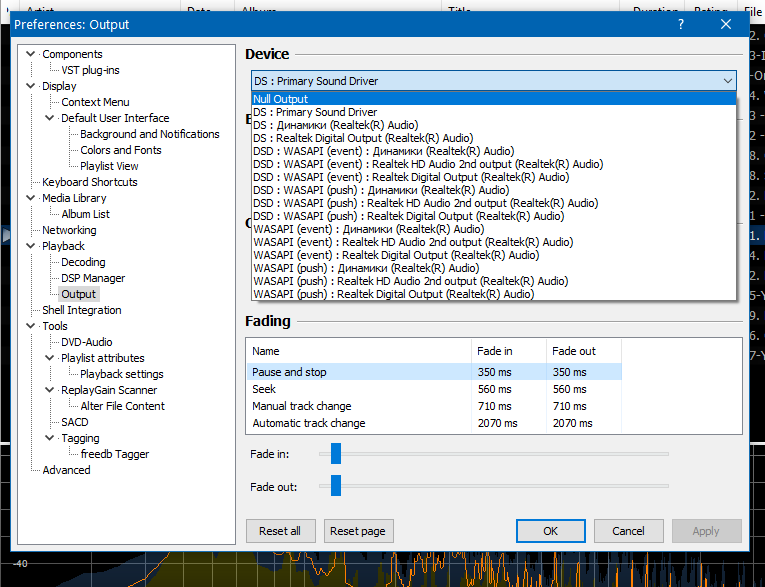
Task: Collapse the Tagging tree node
Action: point(50,438)
